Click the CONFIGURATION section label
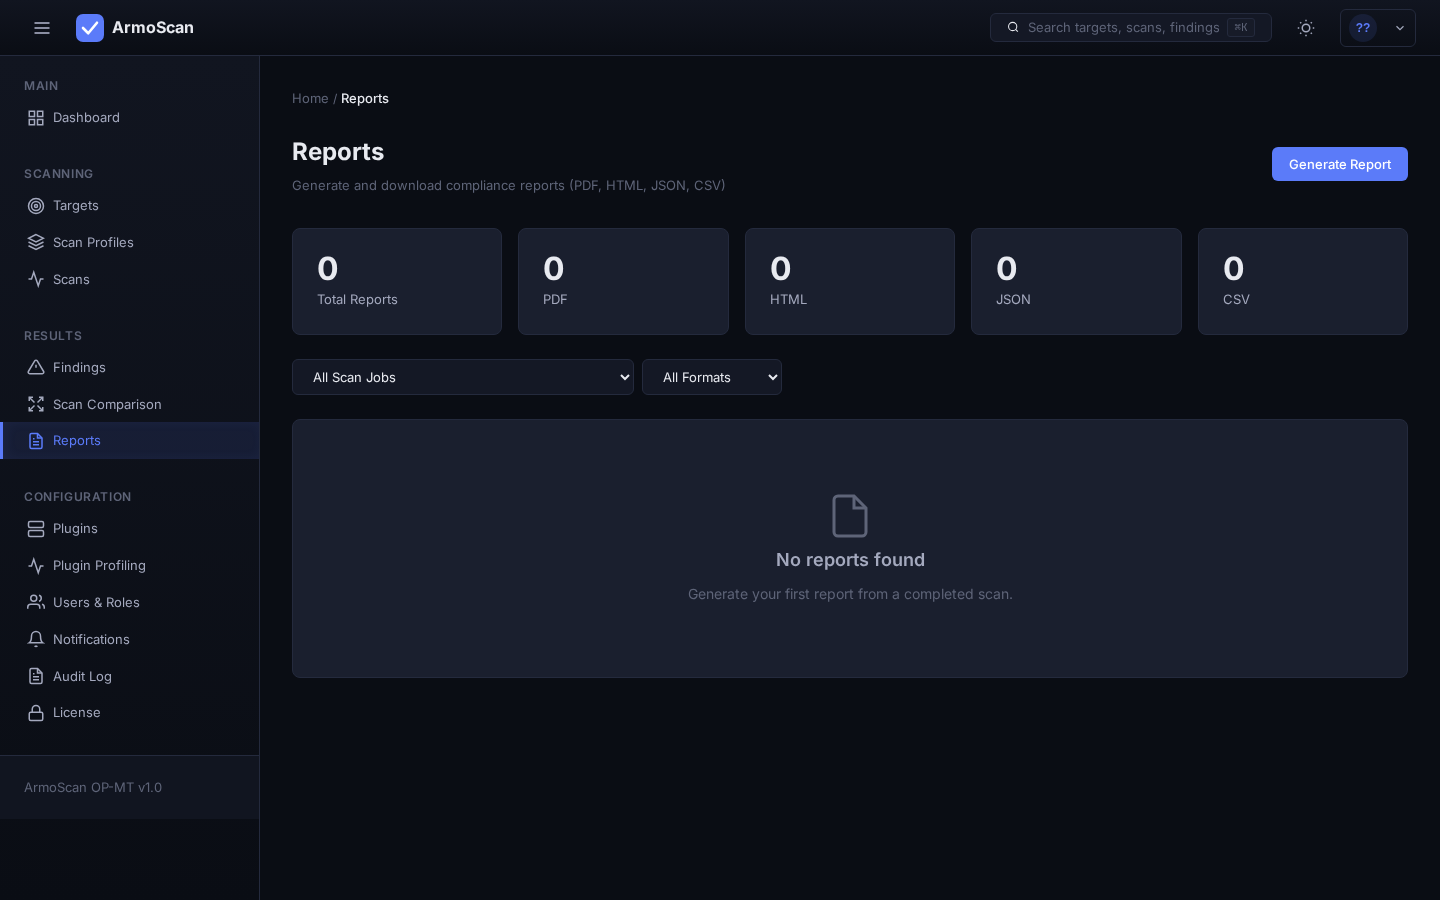The height and width of the screenshot is (900, 1440). pos(78,497)
